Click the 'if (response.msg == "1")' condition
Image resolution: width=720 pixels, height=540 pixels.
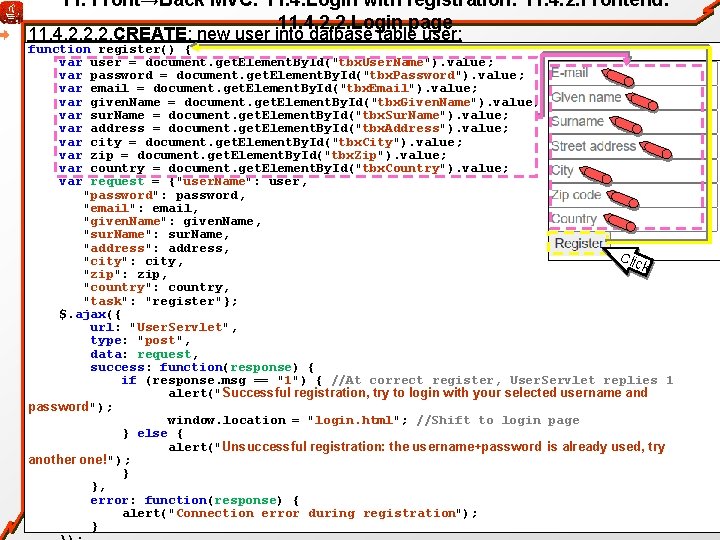[222, 380]
